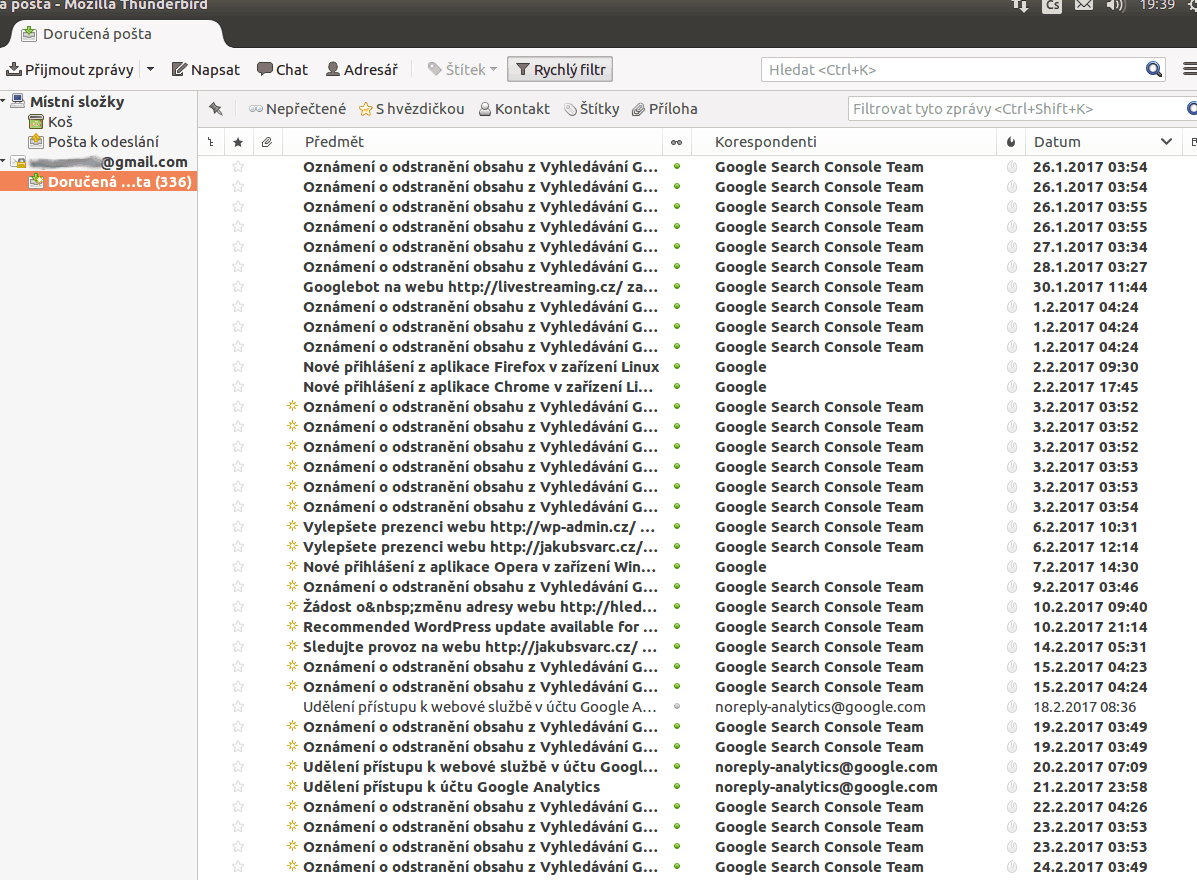Open Googlebot na webu livestreaming.cz message
The width and height of the screenshot is (1197, 880).
pos(480,287)
